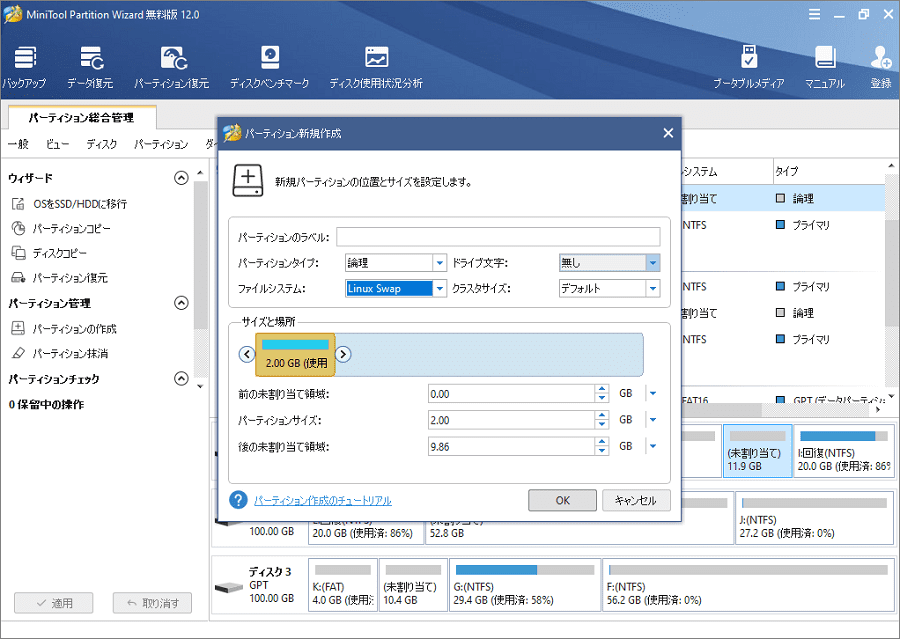This screenshot has height=639, width=900.
Task: Click the new partition drive icon in dialog
Action: (248, 181)
